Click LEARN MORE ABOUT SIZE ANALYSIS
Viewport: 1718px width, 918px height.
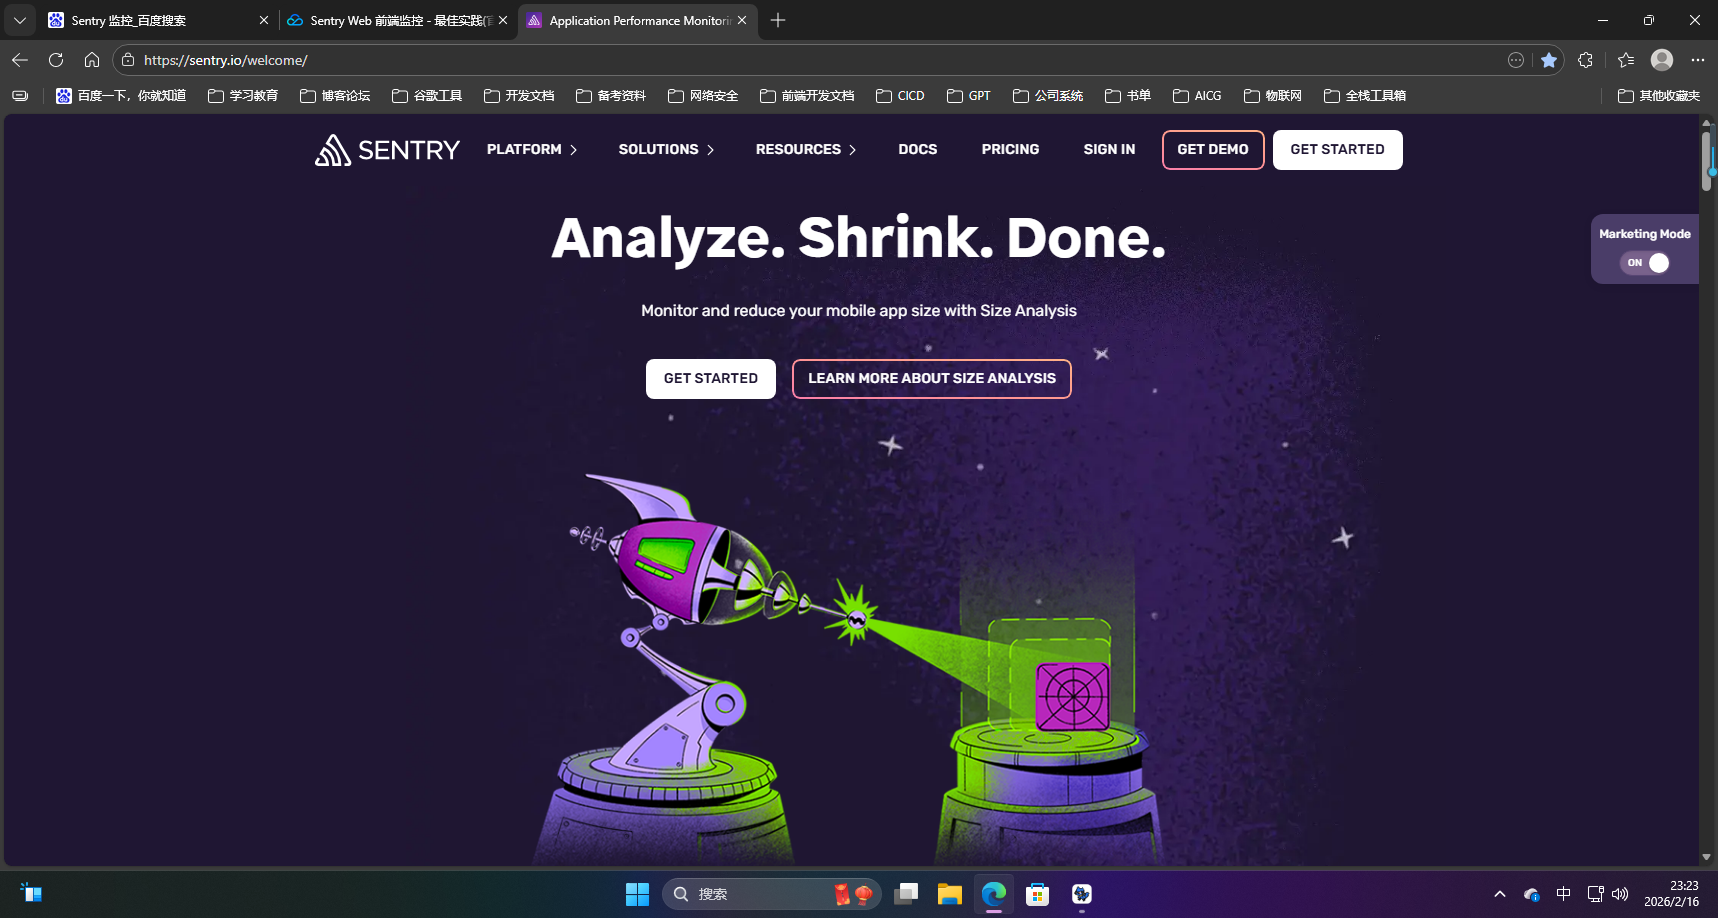point(932,379)
